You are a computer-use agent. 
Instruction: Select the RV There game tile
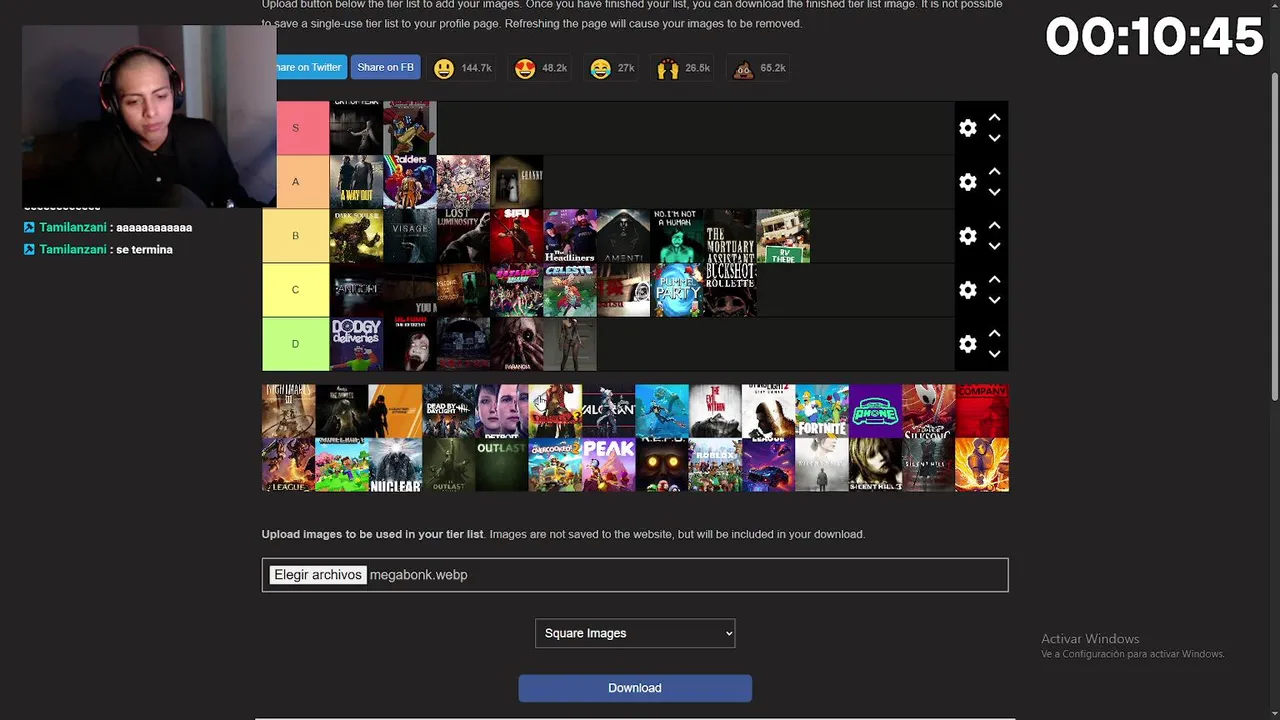coord(783,236)
